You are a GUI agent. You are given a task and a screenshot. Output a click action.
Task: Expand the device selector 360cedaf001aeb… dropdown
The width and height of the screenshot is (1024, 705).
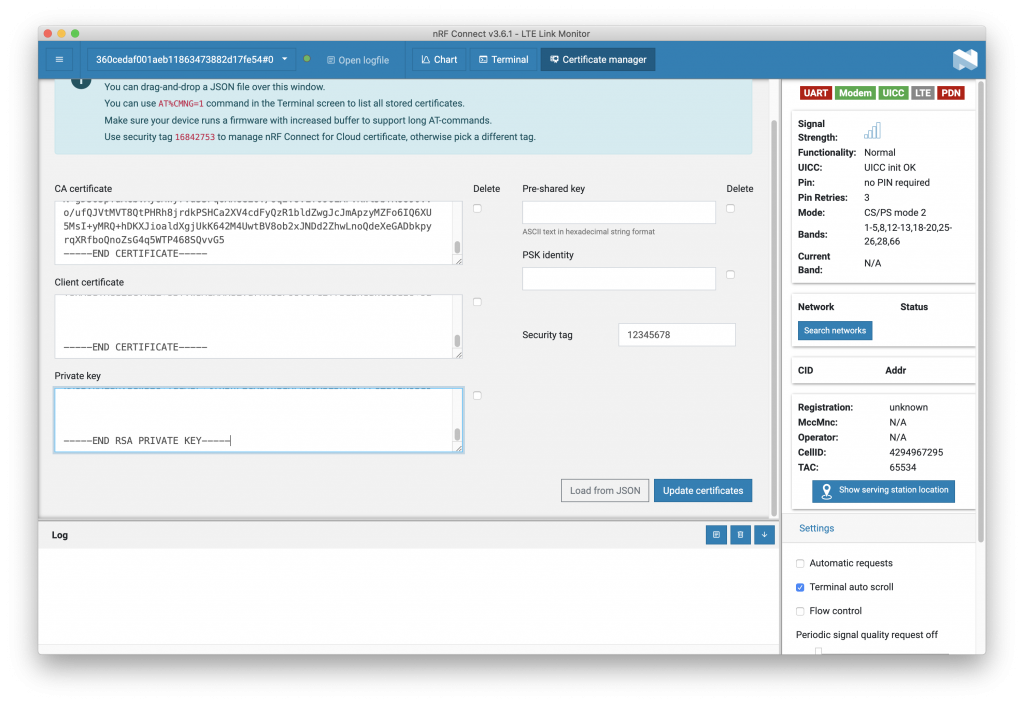click(191, 59)
